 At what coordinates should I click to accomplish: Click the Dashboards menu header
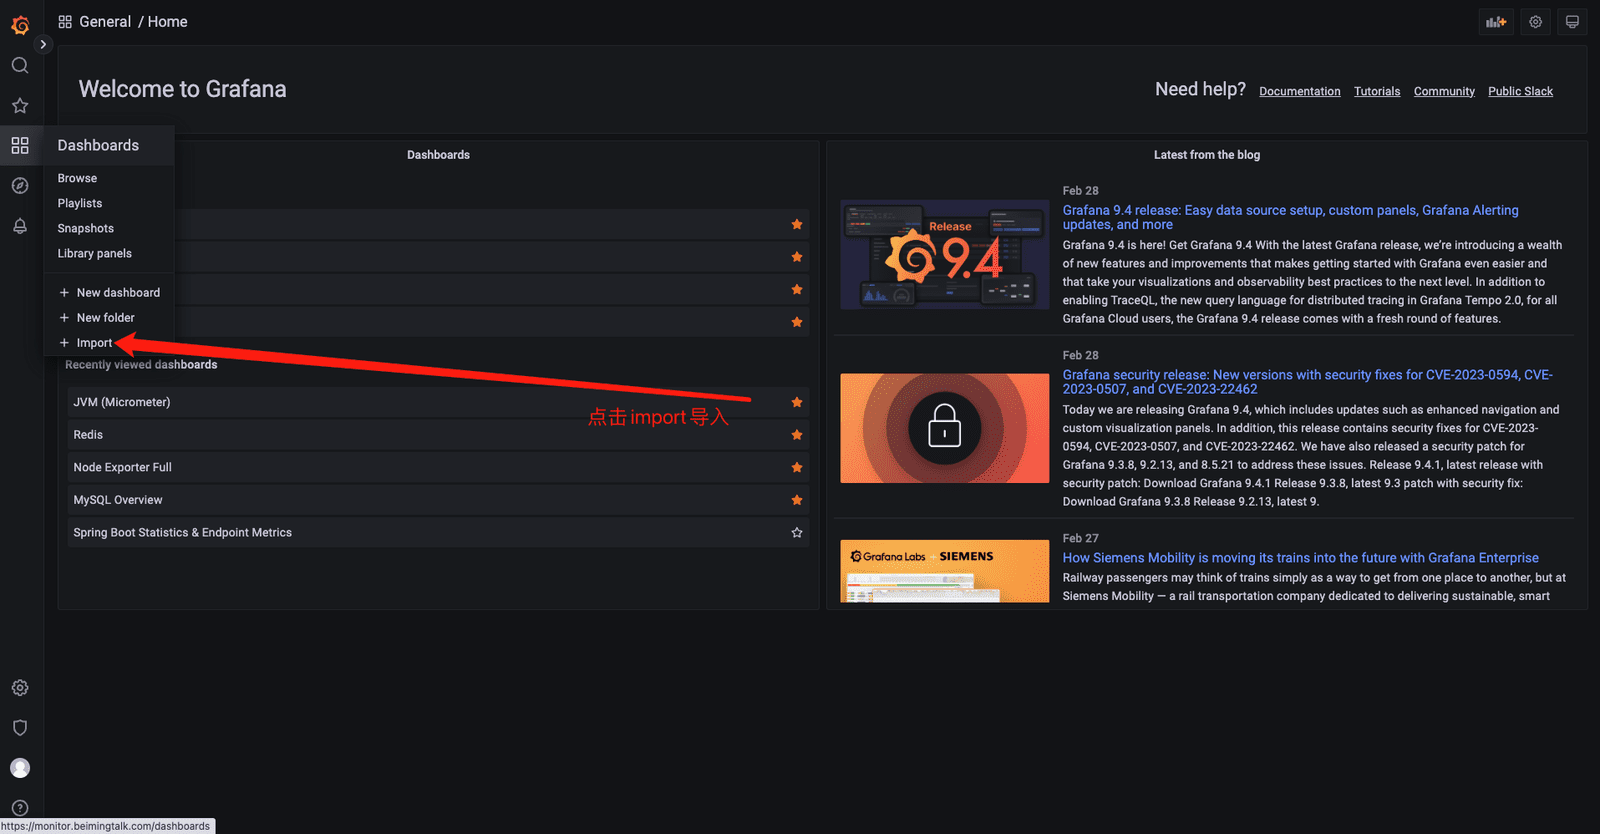point(98,145)
